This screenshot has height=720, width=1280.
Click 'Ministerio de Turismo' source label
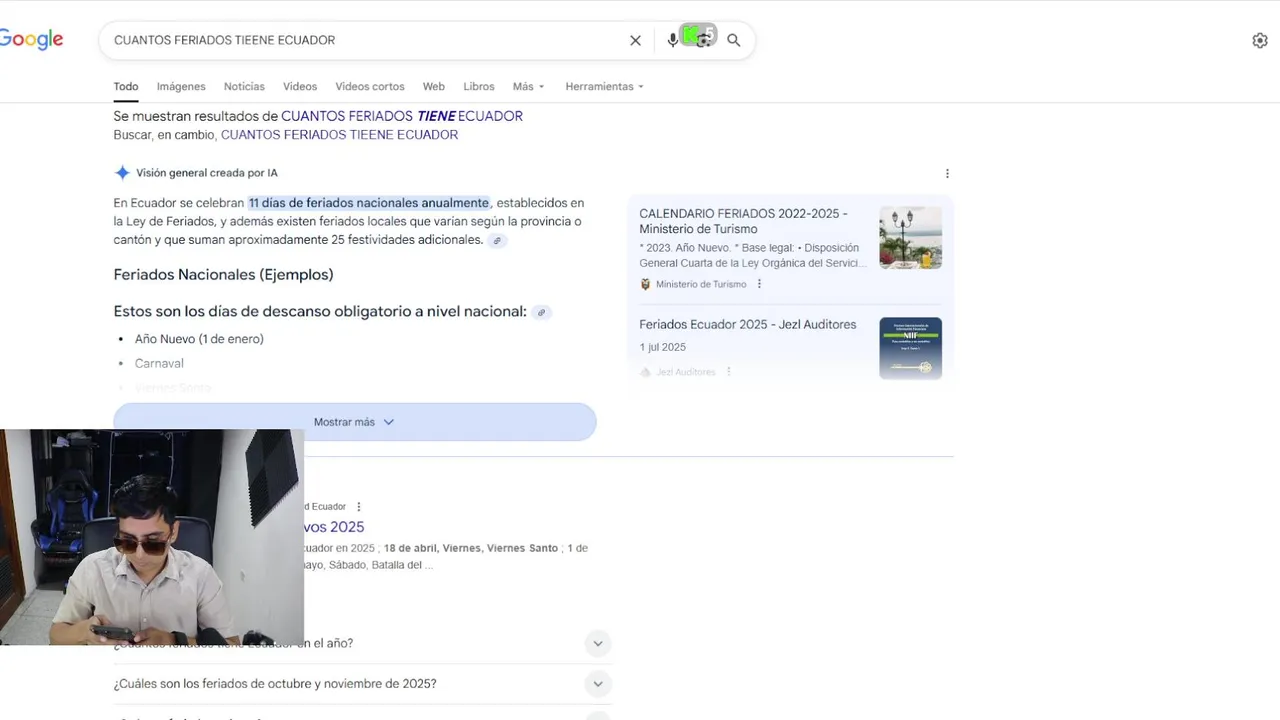[x=701, y=284]
